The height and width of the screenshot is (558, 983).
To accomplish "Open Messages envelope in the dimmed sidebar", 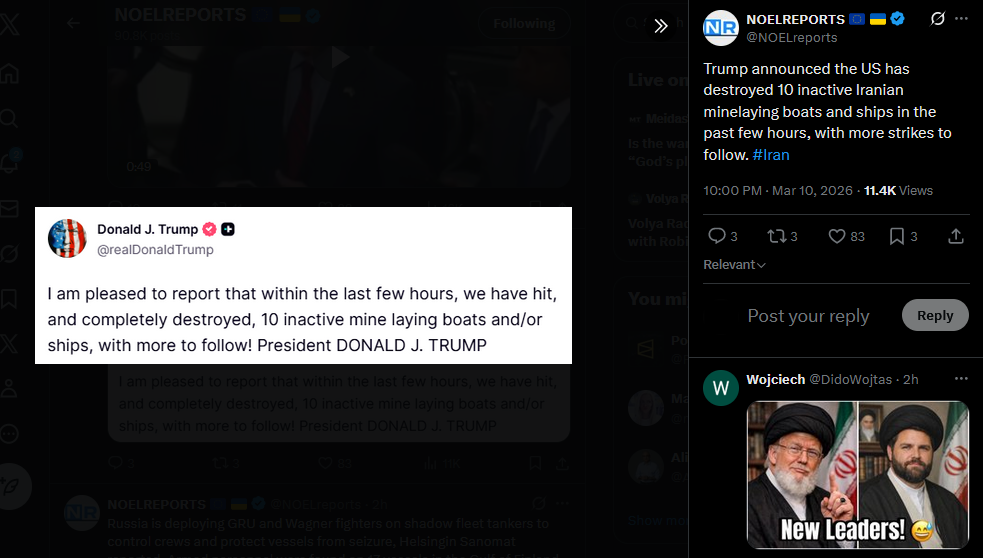I will [9, 208].
